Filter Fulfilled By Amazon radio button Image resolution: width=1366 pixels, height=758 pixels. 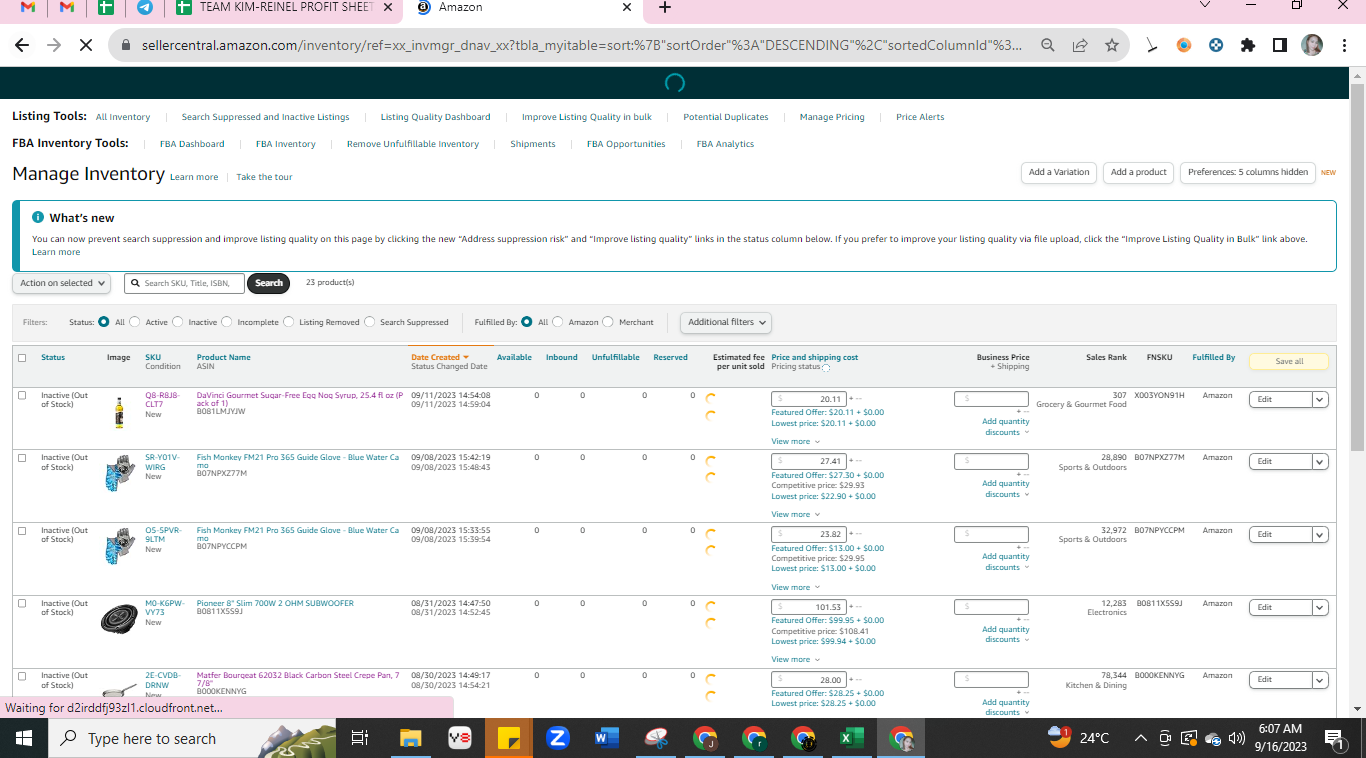[x=558, y=322]
